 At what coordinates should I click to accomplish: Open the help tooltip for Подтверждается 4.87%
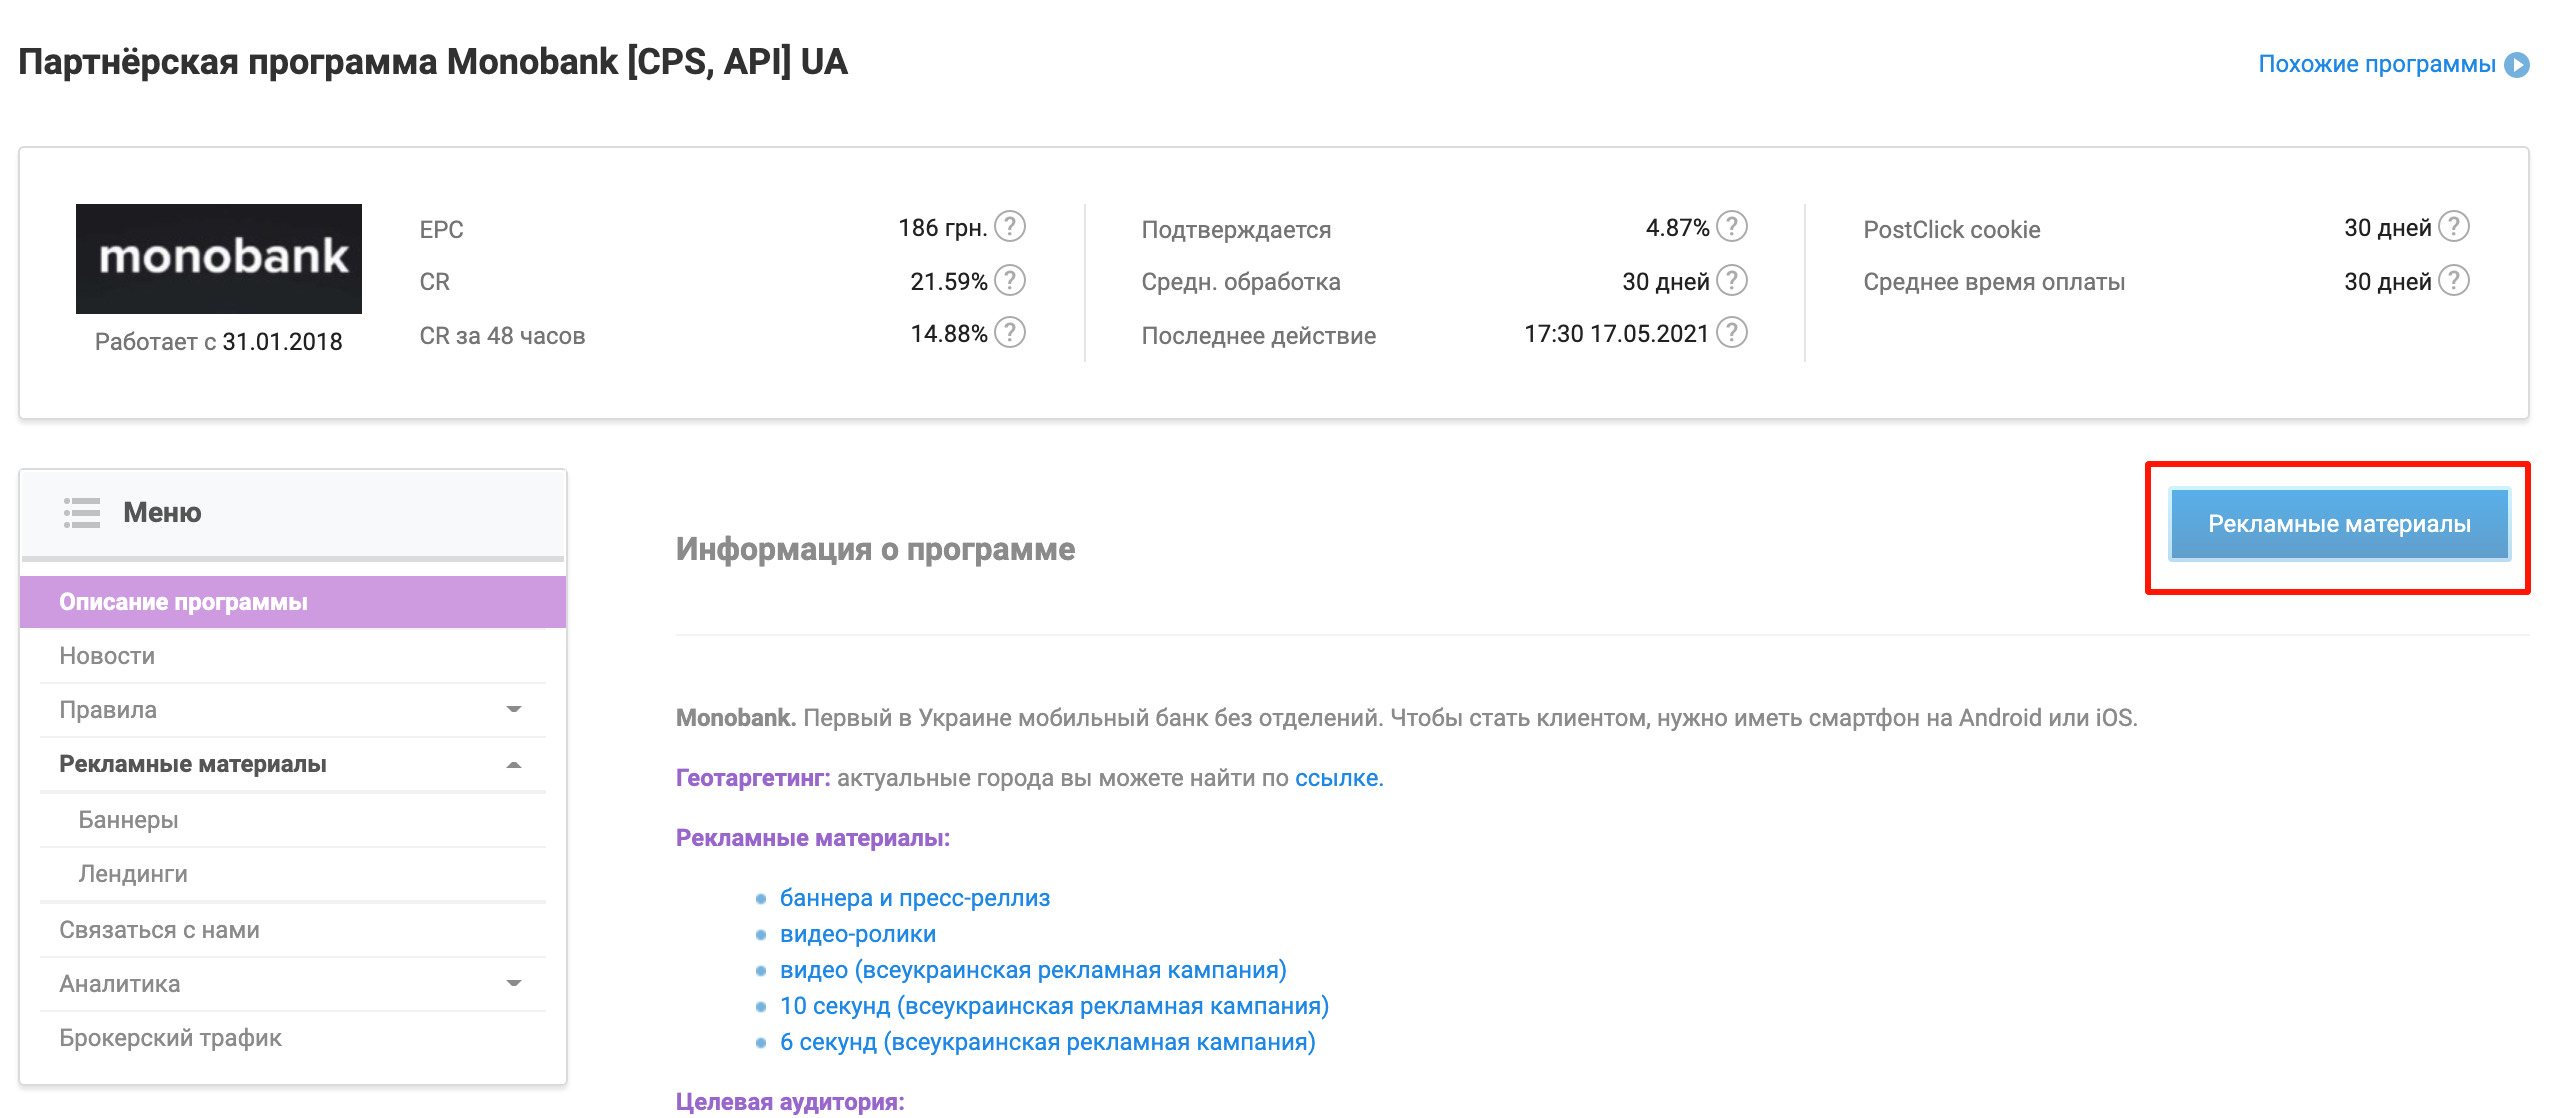[1732, 227]
